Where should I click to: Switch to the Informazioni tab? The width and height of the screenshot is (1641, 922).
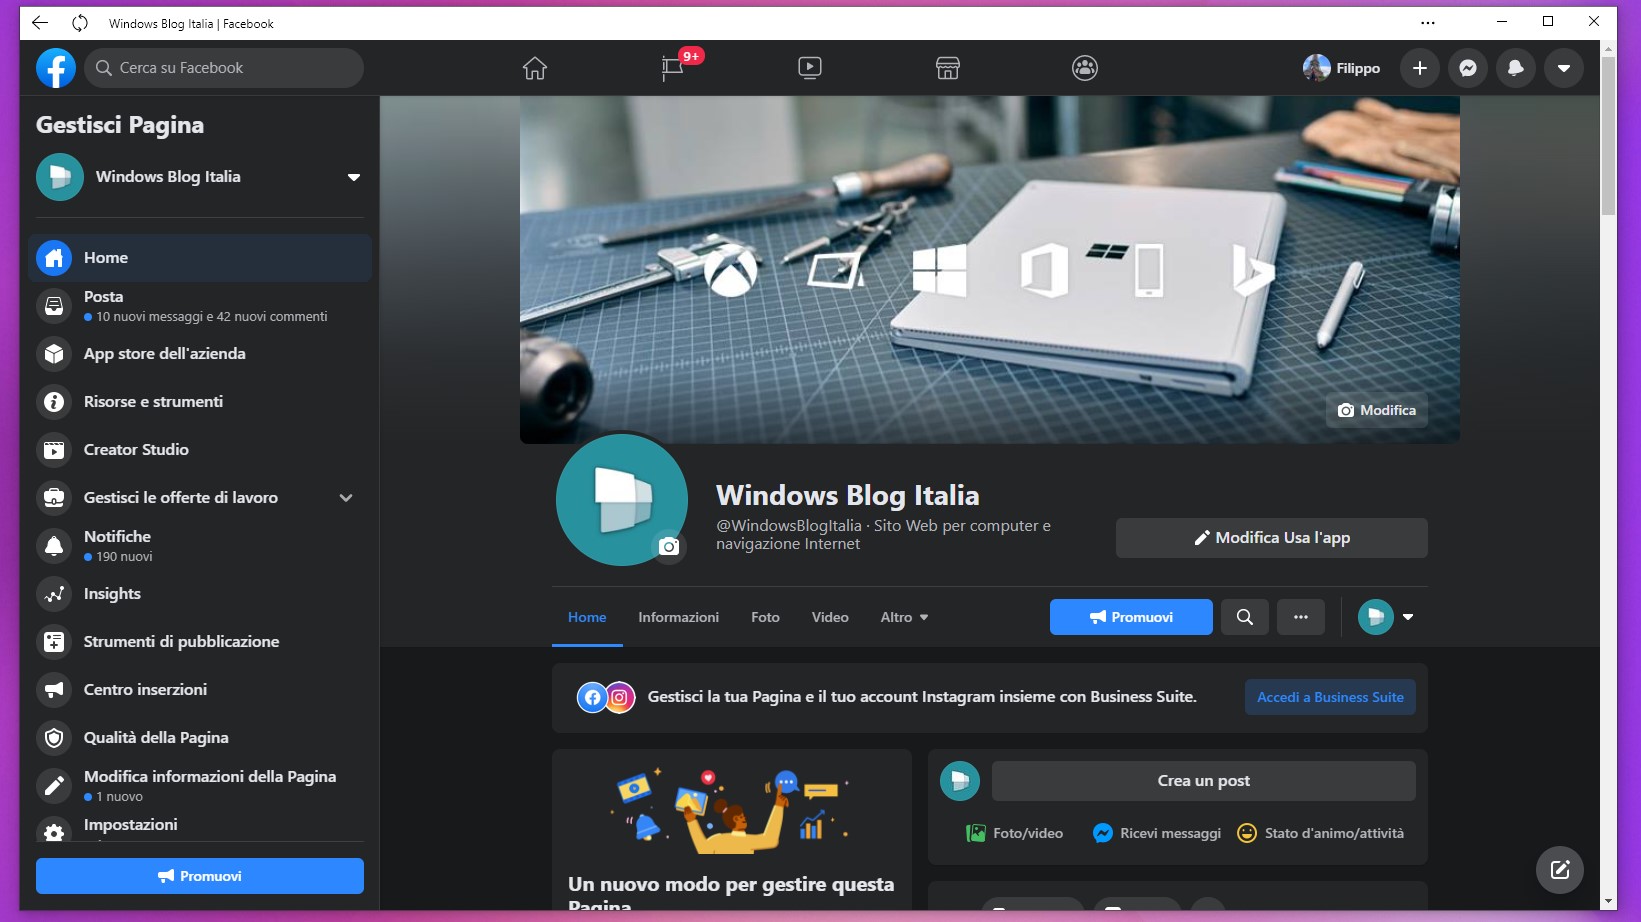tap(679, 617)
